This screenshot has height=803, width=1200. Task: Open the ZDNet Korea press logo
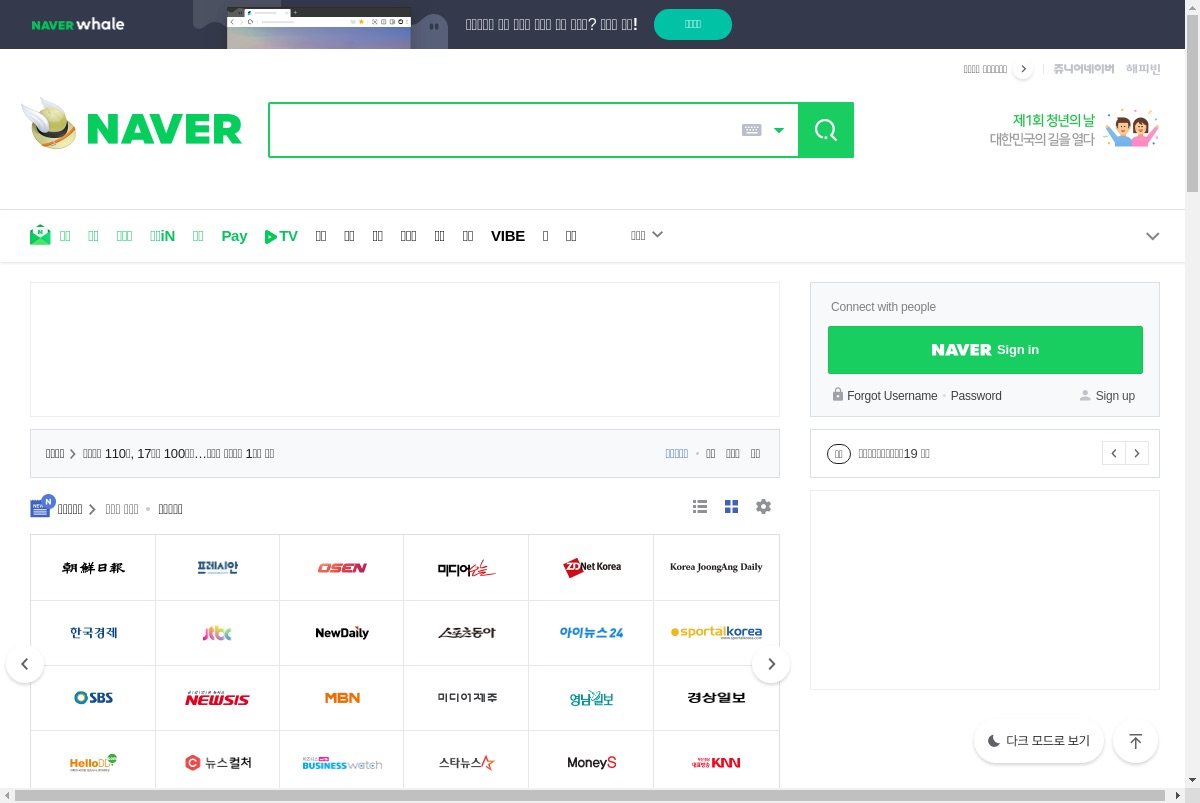pos(591,568)
